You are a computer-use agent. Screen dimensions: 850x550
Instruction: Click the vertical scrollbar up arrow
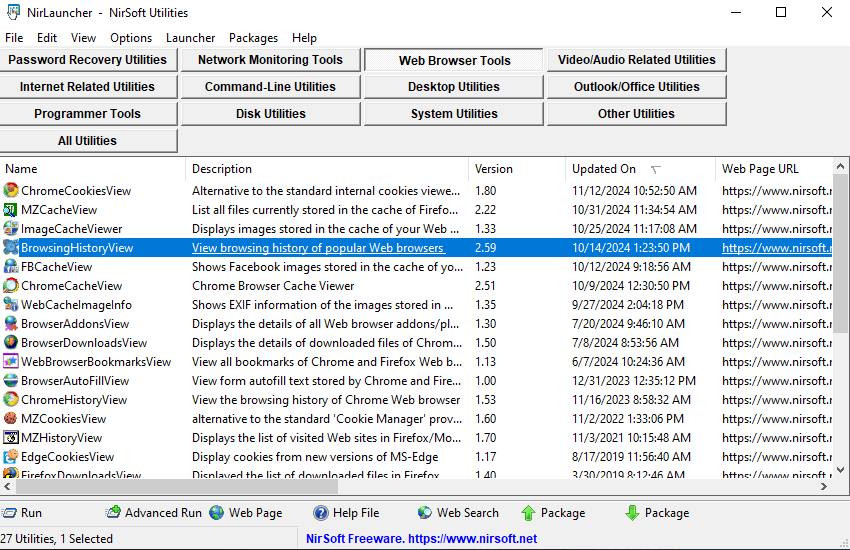point(840,166)
